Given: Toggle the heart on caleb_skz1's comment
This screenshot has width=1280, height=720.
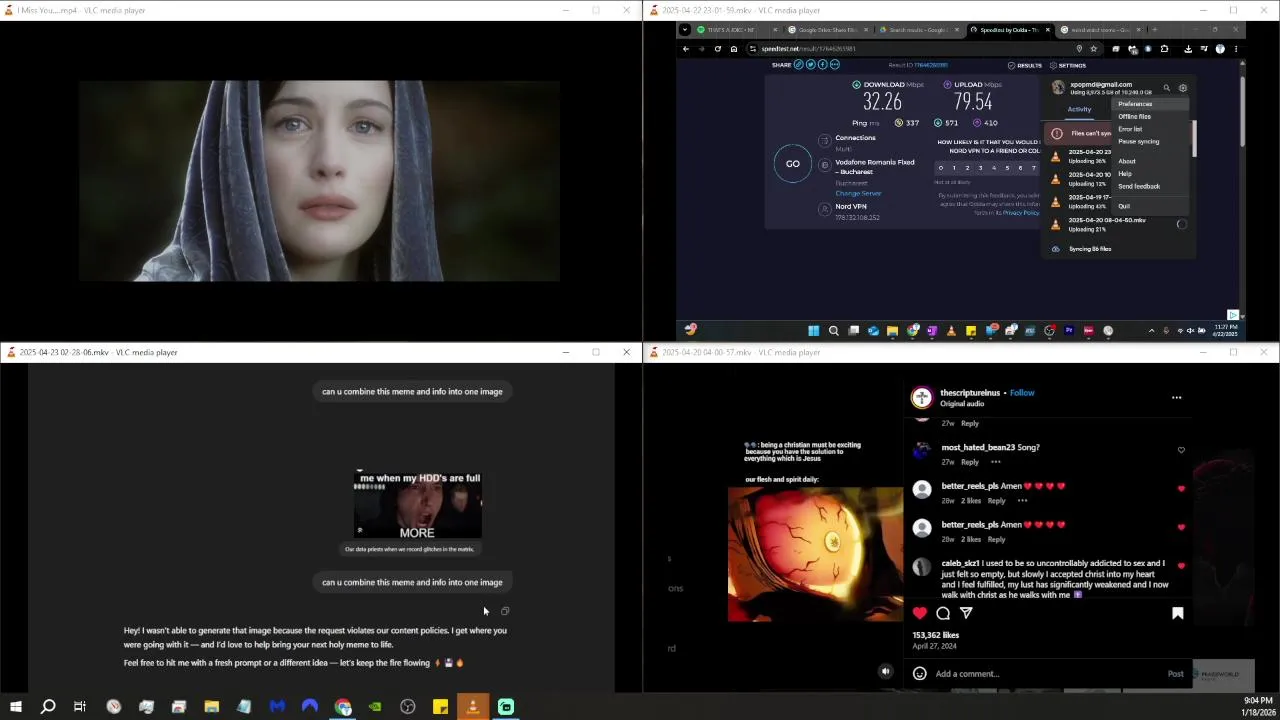Looking at the screenshot, I should (x=1181, y=566).
